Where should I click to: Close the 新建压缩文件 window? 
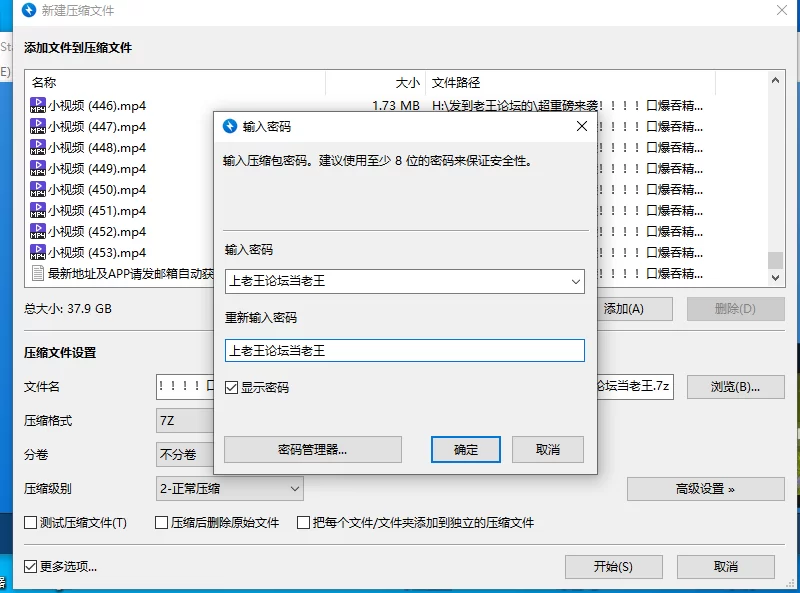[x=782, y=10]
